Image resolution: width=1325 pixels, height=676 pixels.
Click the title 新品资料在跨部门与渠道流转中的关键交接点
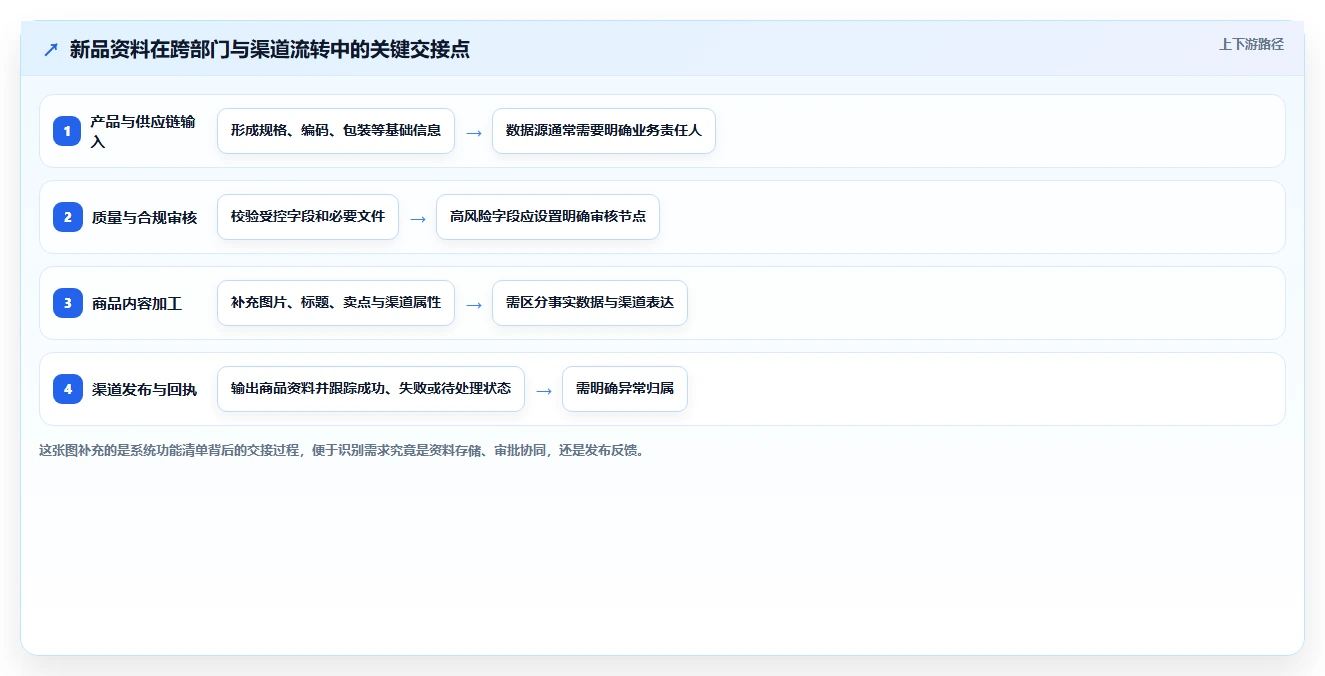(270, 50)
